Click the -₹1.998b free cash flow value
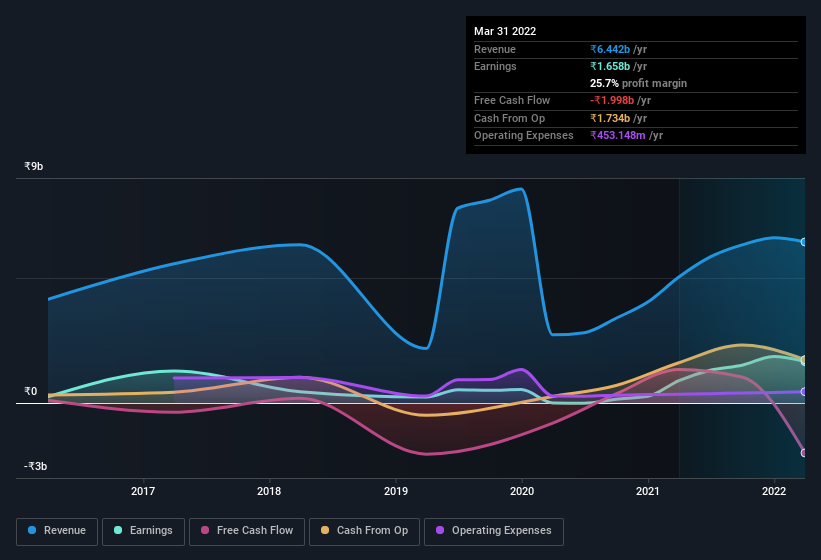The image size is (821, 560). click(x=612, y=100)
